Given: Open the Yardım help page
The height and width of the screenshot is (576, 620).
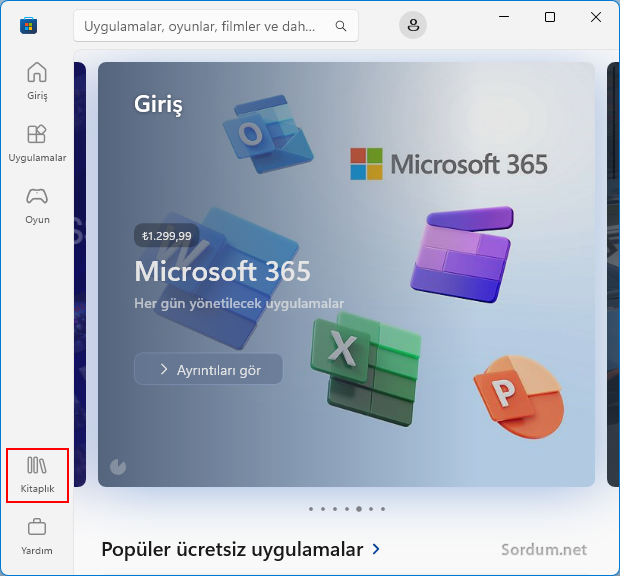Looking at the screenshot, I should pos(37,537).
